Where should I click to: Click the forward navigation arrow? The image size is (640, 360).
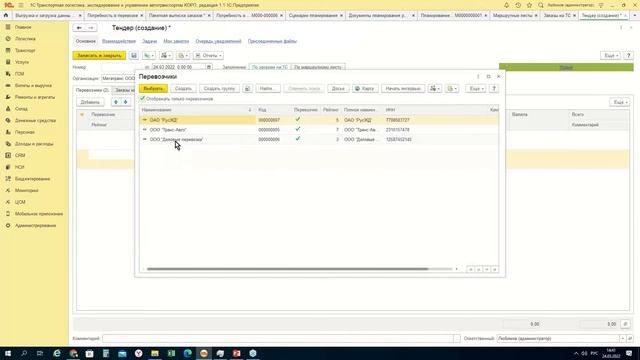(91, 28)
